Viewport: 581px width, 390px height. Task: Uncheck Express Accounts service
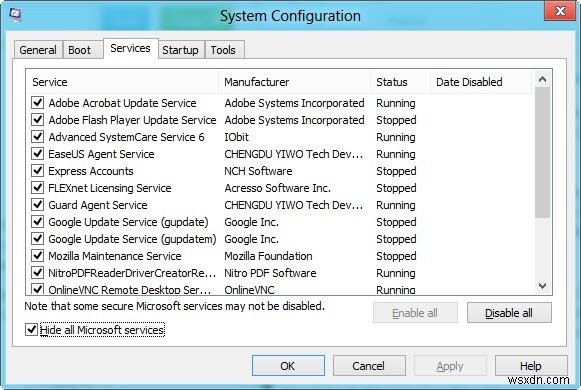pos(37,171)
